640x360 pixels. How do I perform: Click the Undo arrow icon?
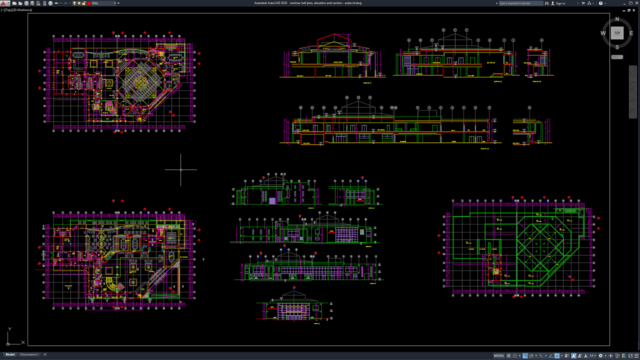click(57, 3)
